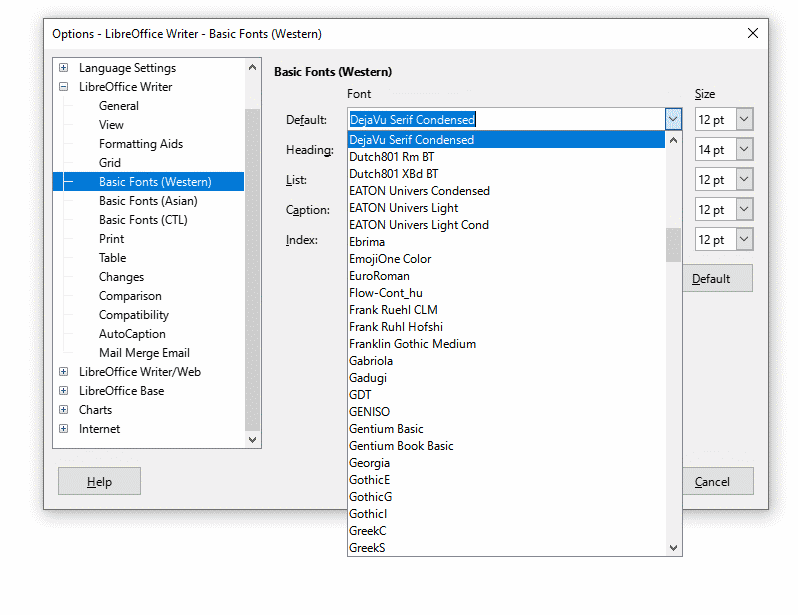
Task: Open the Print options page
Action: click(111, 239)
